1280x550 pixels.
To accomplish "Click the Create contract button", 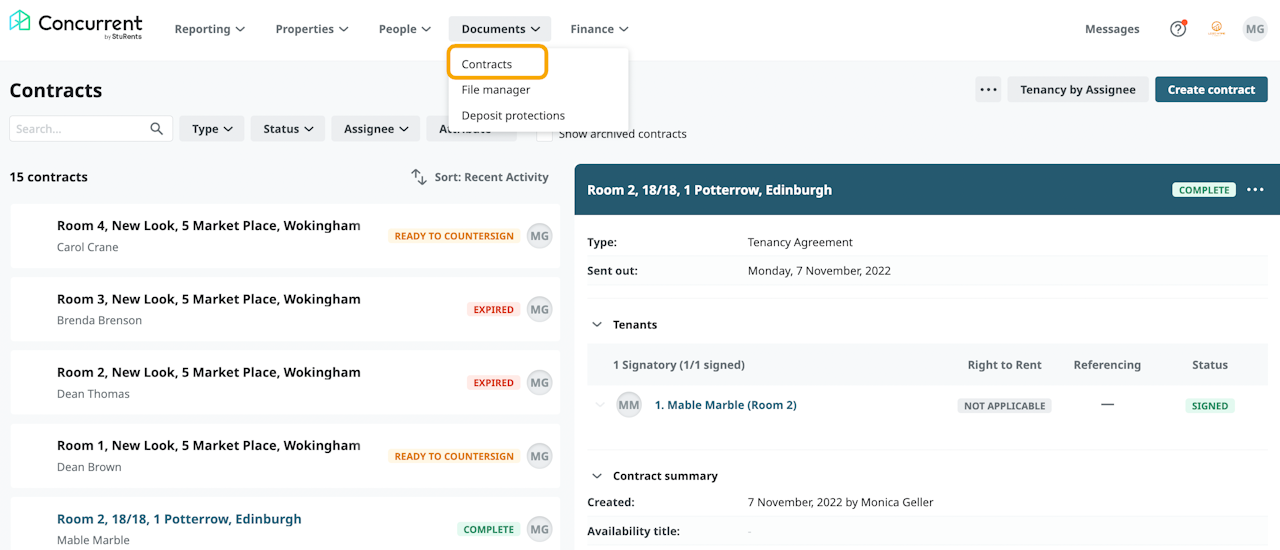I will click(1210, 90).
